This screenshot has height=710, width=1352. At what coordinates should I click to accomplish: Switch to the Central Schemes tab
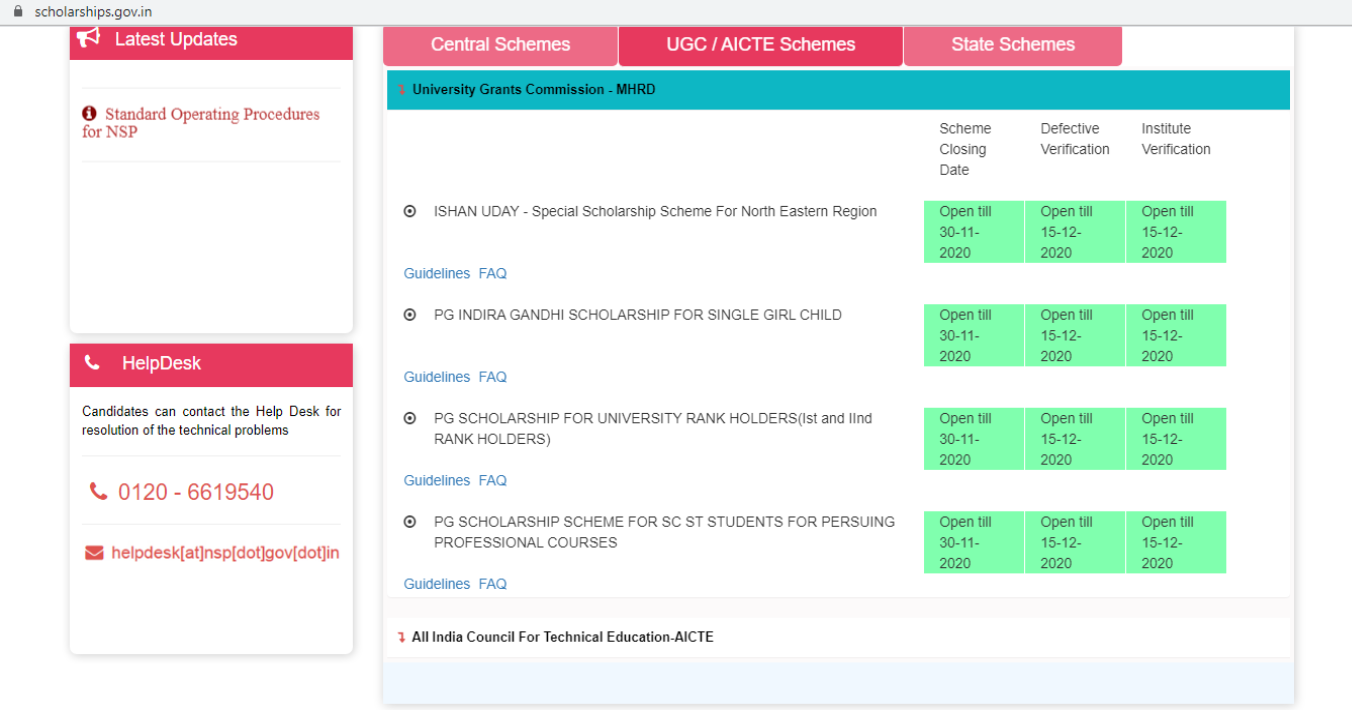[x=500, y=45]
